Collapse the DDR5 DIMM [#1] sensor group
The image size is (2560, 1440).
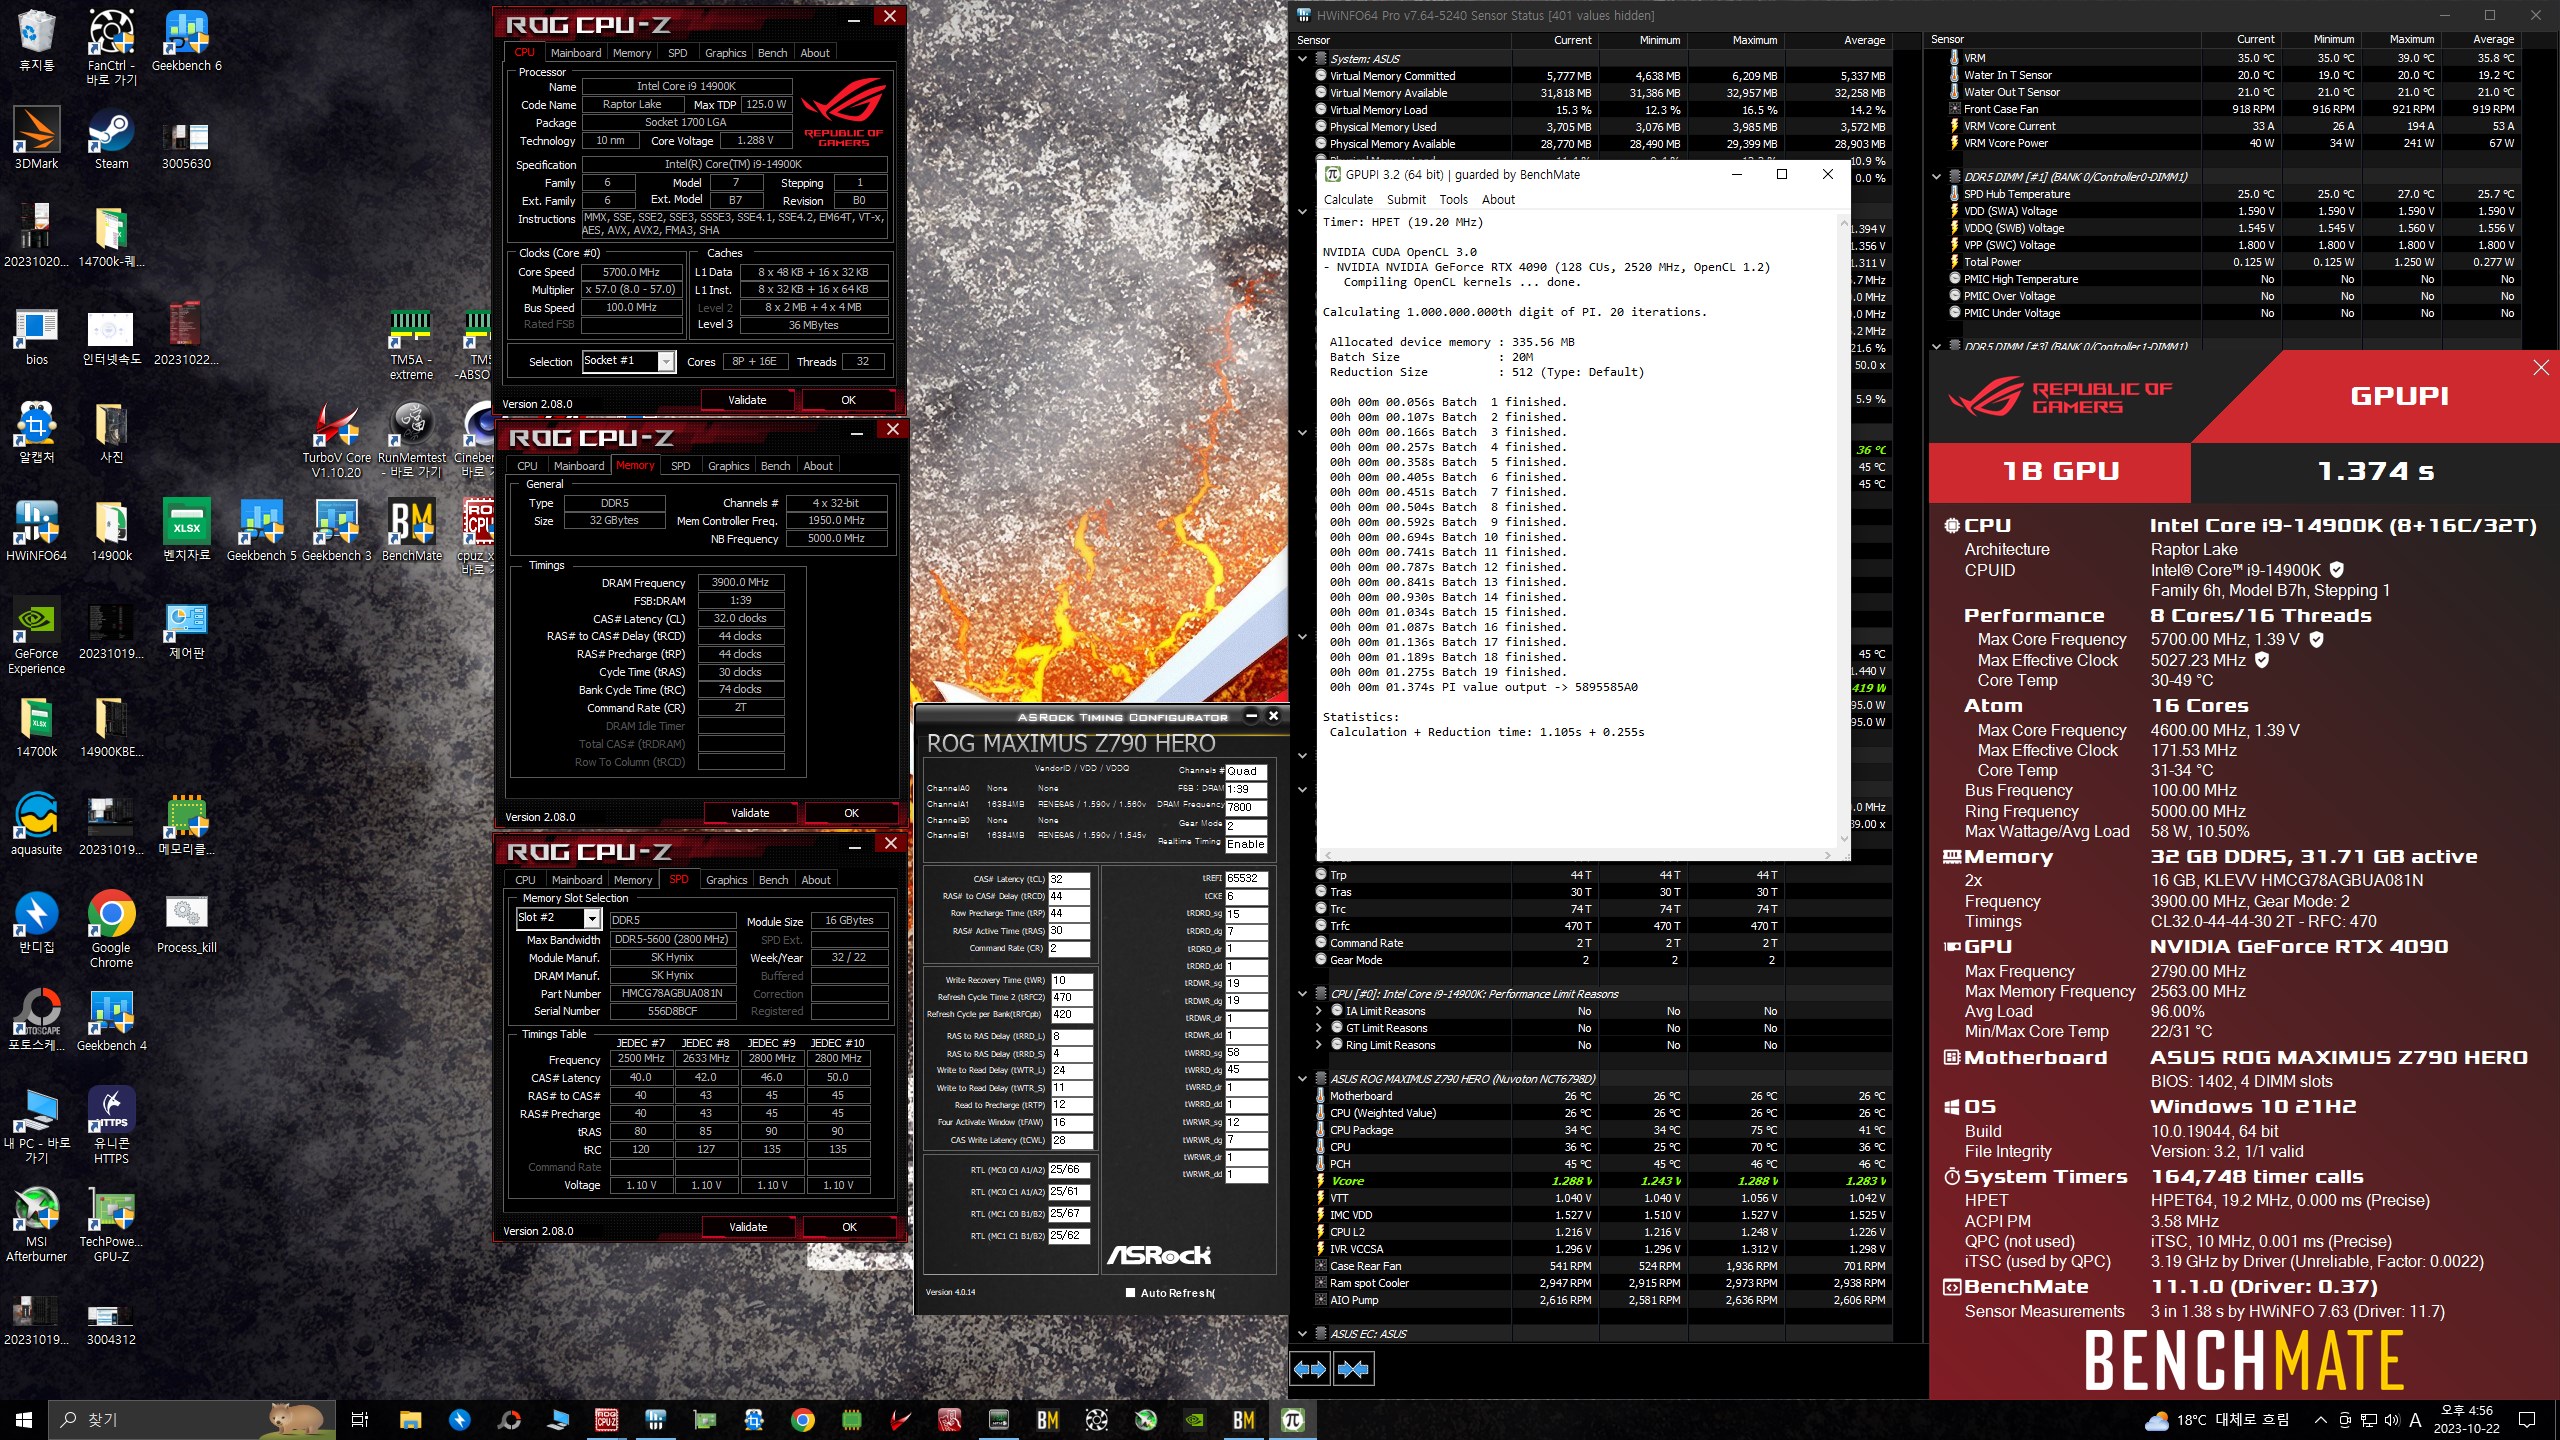coord(1937,177)
